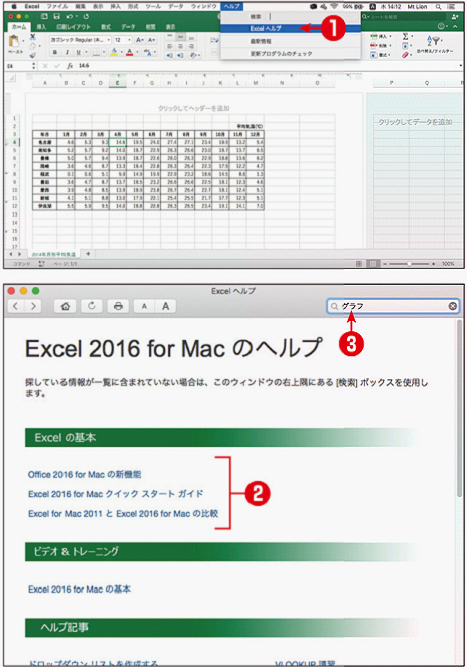This screenshot has height=667, width=467.
Task: Clear the Help search field text
Action: tap(453, 306)
